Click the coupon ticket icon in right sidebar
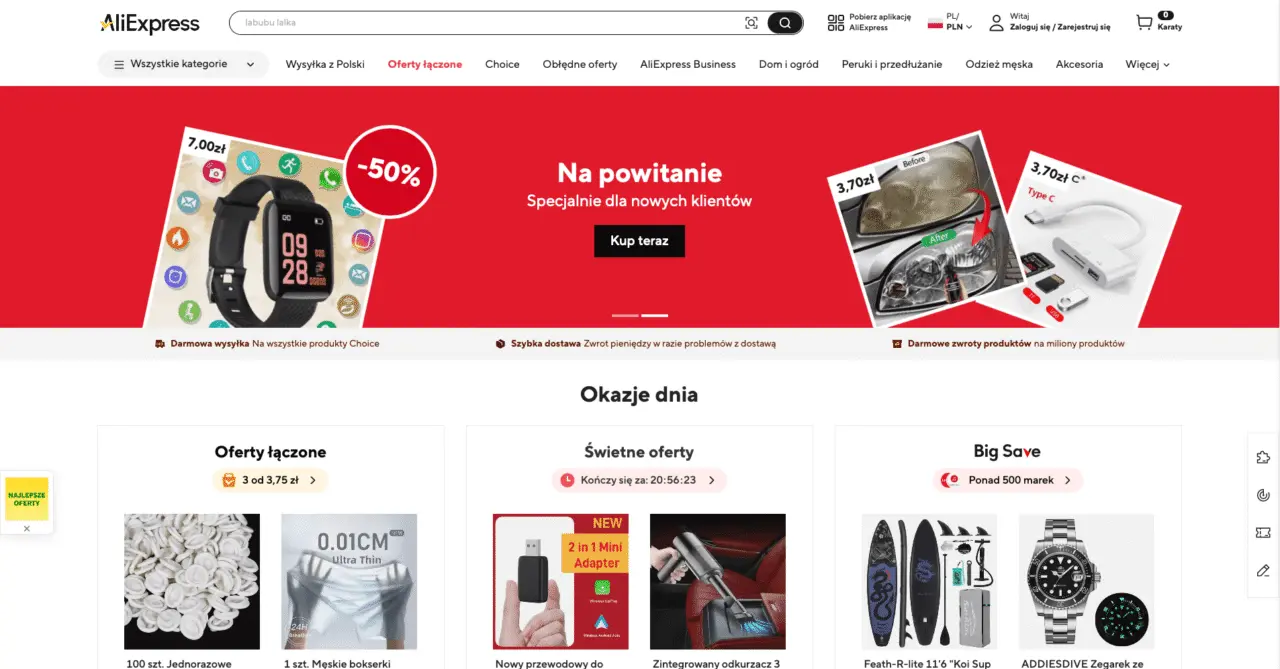1280x669 pixels. pos(1263,533)
